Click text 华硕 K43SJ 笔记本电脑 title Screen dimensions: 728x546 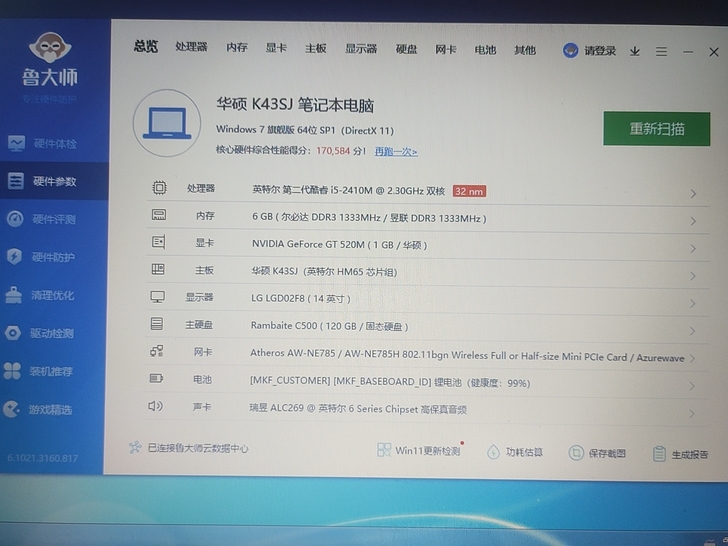click(x=295, y=105)
